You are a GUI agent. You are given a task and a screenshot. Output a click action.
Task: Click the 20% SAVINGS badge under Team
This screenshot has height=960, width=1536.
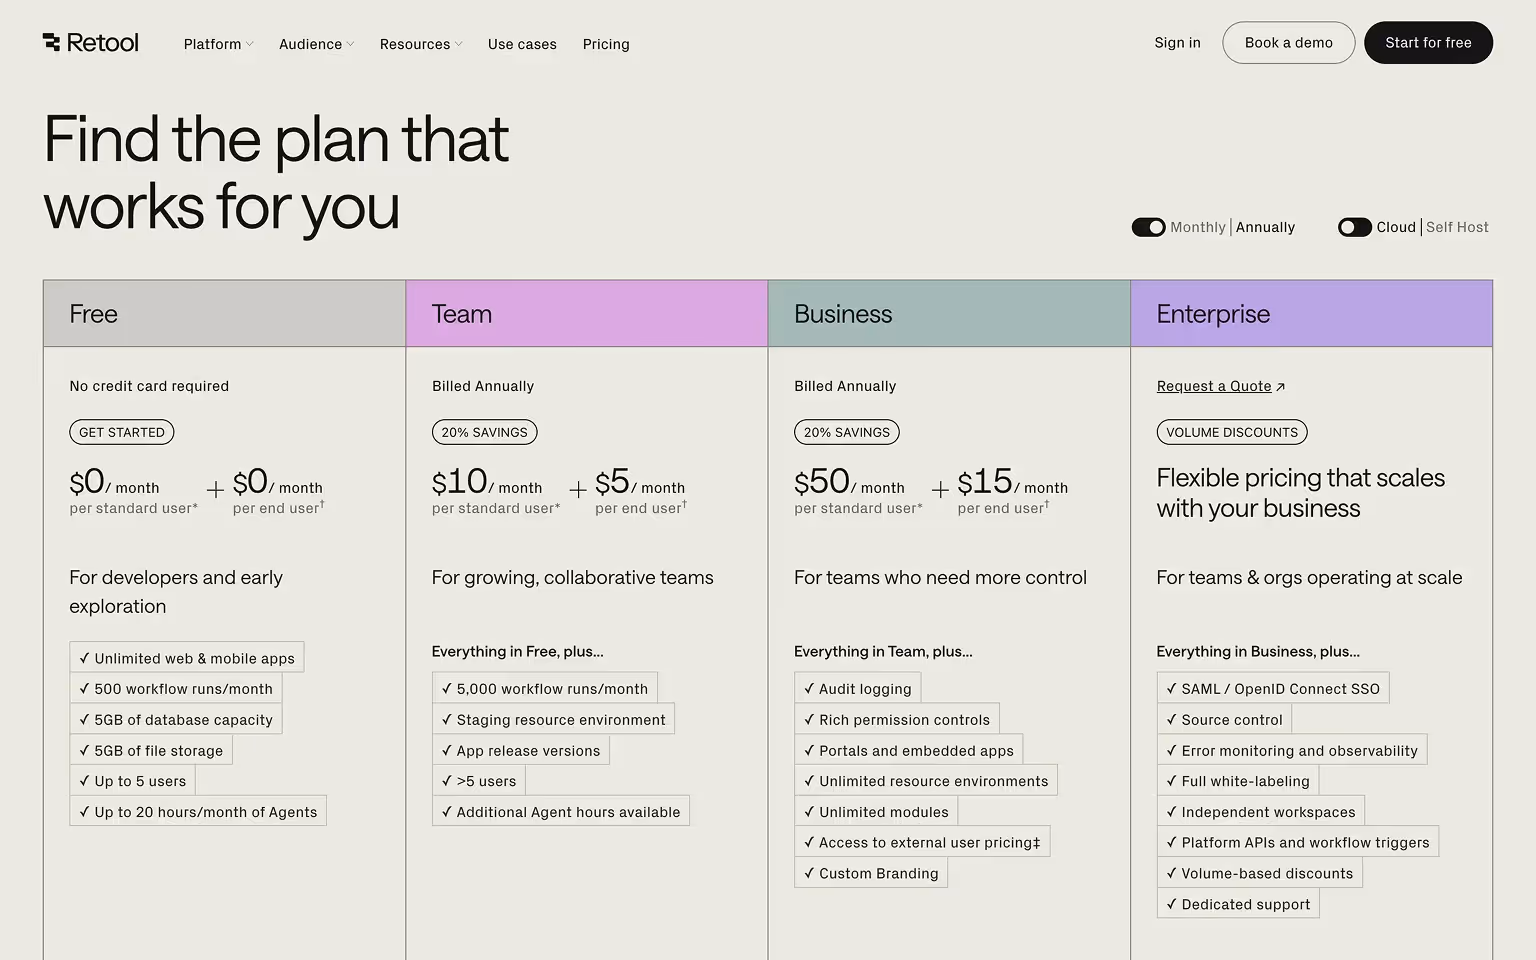point(484,432)
